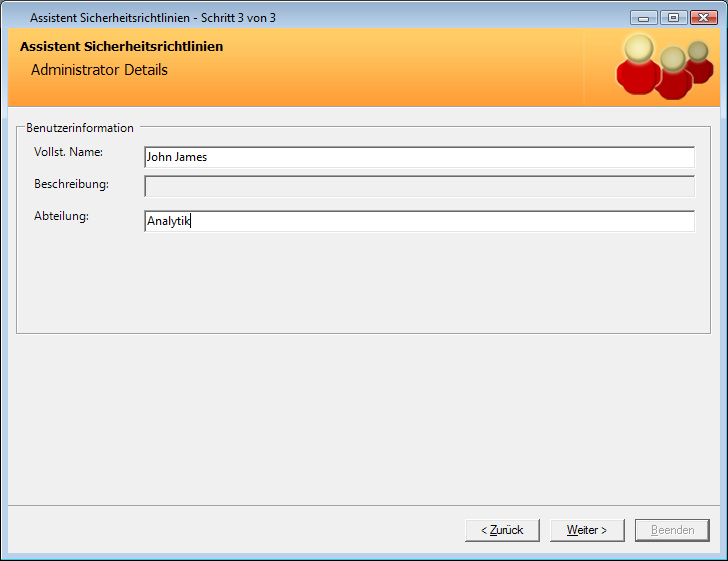Place cursor in the Abteilung field
Image resolution: width=728 pixels, height=561 pixels.
click(x=419, y=221)
